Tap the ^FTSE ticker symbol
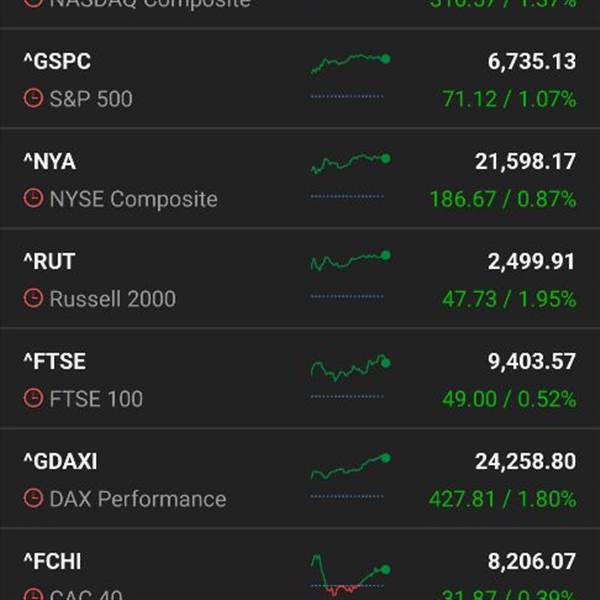 tap(55, 362)
